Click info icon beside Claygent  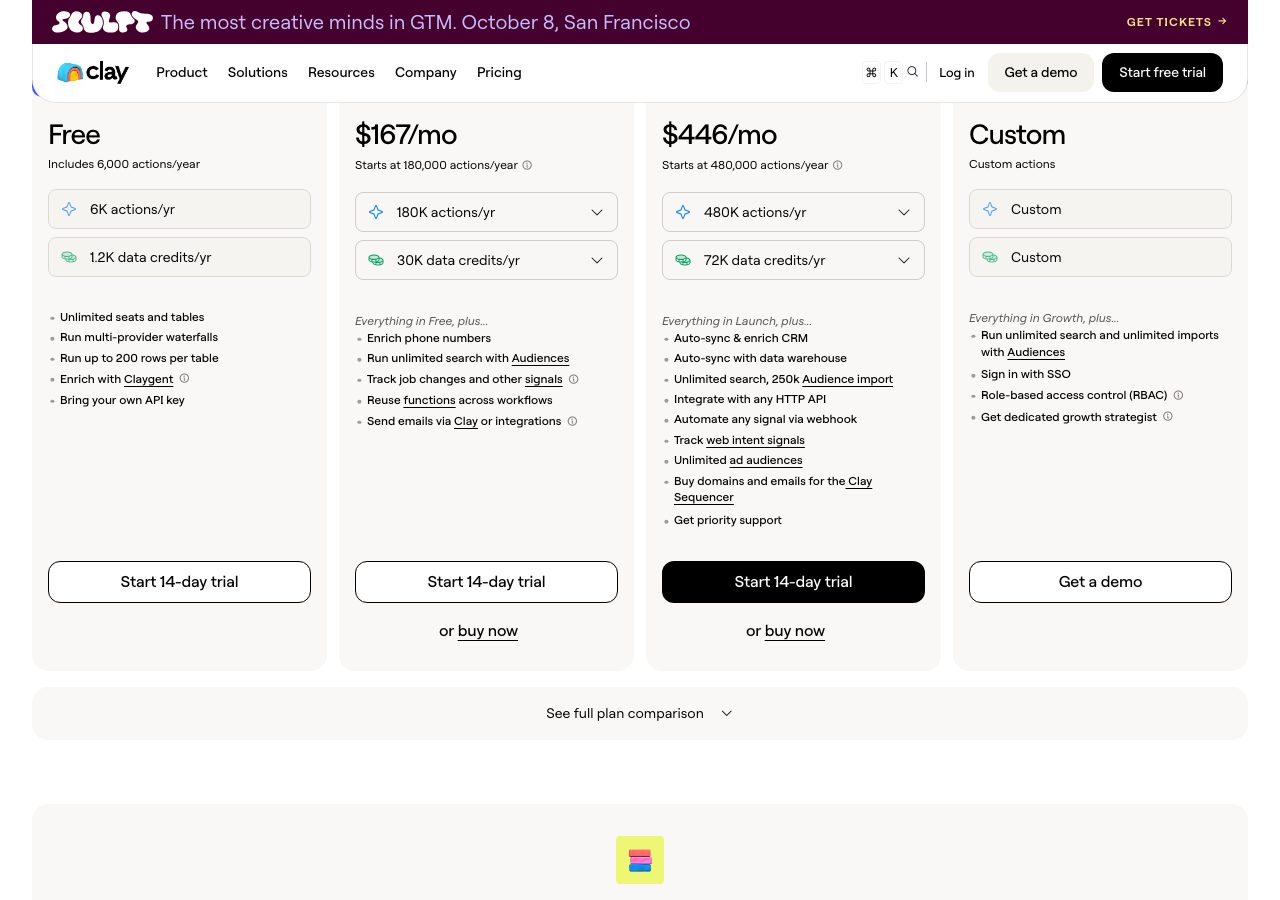(x=184, y=379)
